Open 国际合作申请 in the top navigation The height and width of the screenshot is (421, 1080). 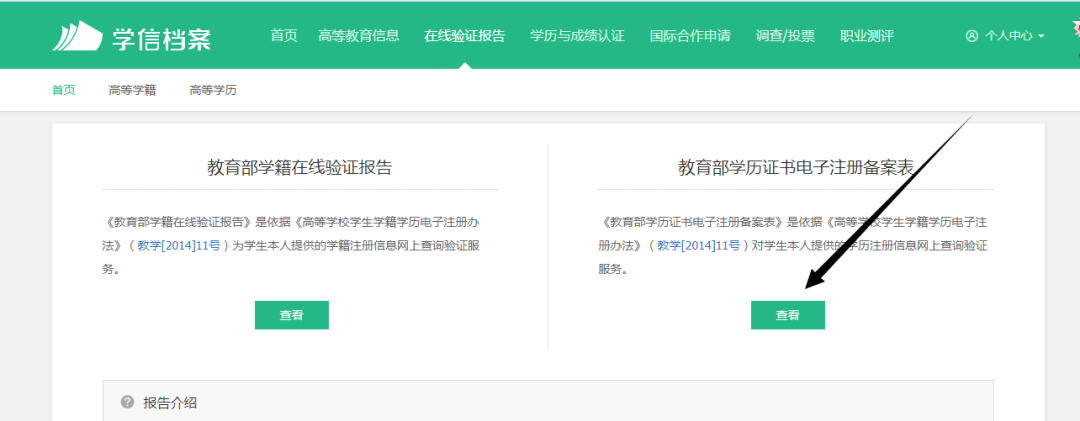click(x=690, y=36)
